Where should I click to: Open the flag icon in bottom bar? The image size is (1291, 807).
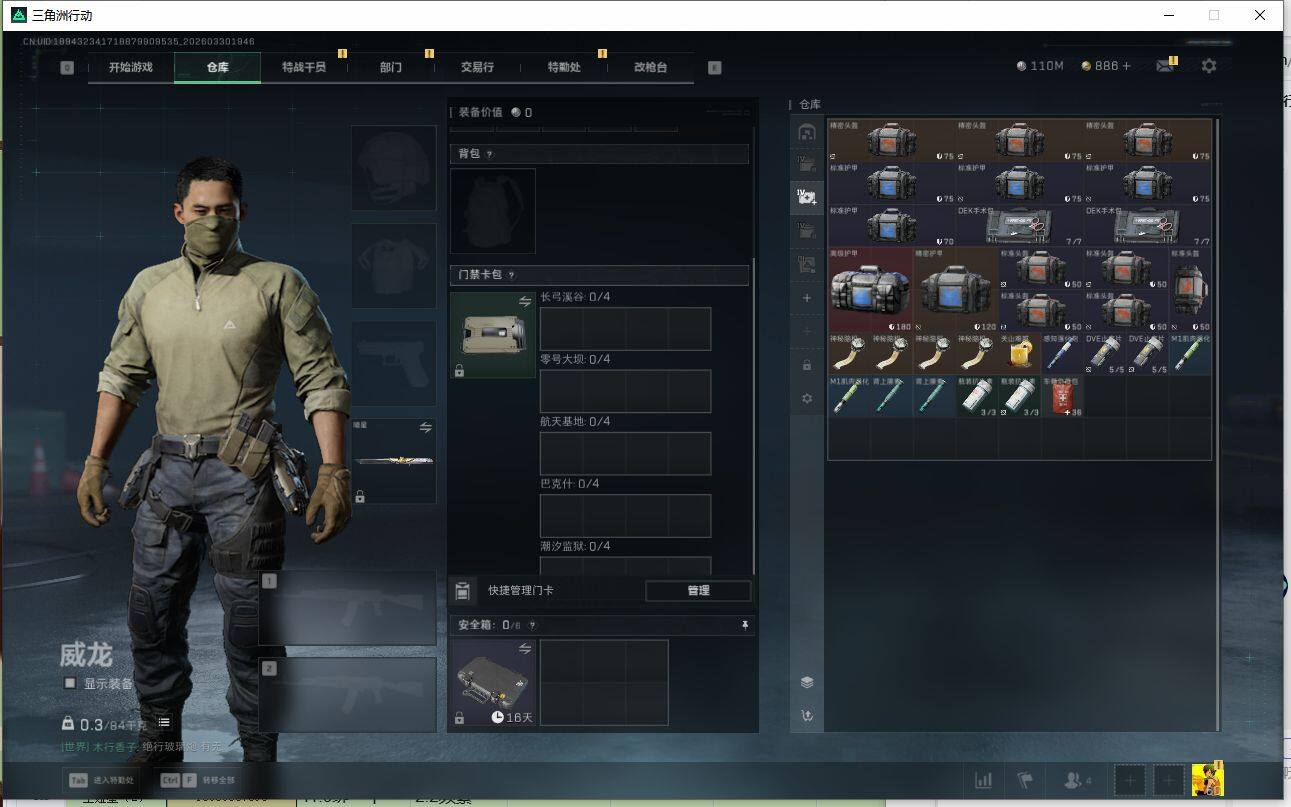1025,780
